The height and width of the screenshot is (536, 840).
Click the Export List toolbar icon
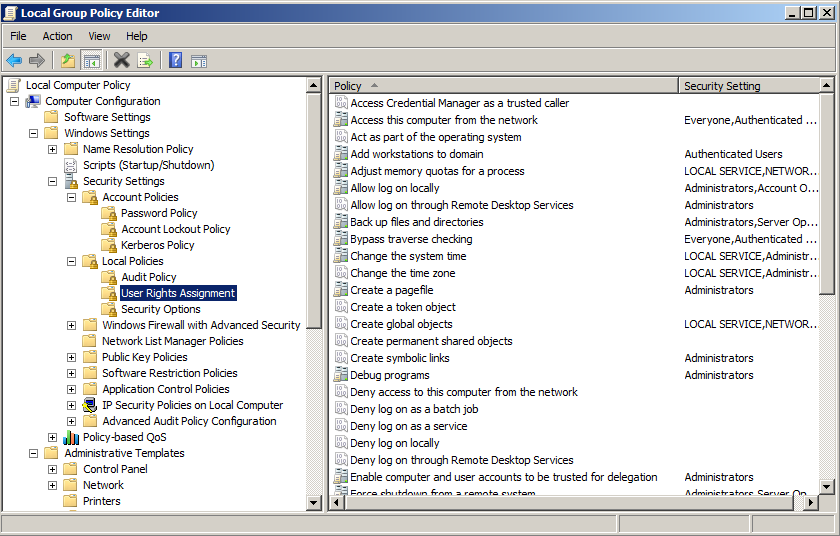click(145, 61)
